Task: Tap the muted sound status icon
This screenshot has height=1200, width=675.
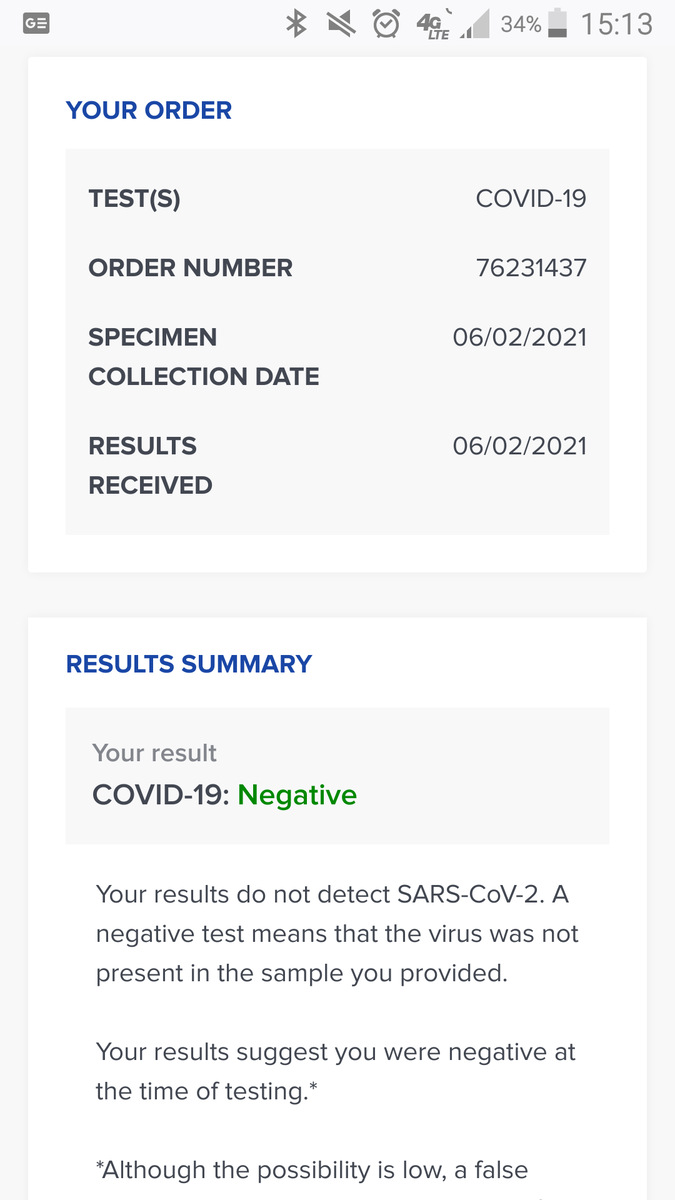Action: (341, 23)
